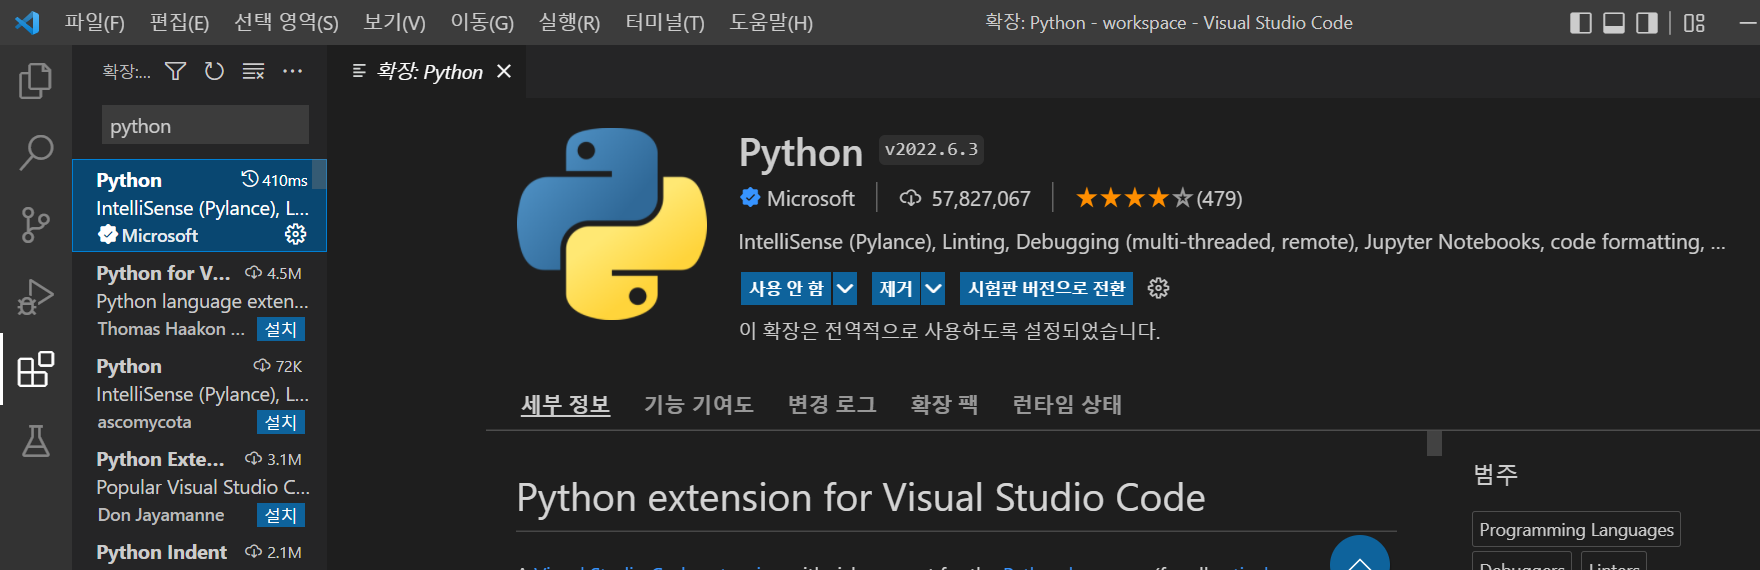Viewport: 1760px width, 570px height.
Task: Click the python extension search box
Action: coord(205,126)
